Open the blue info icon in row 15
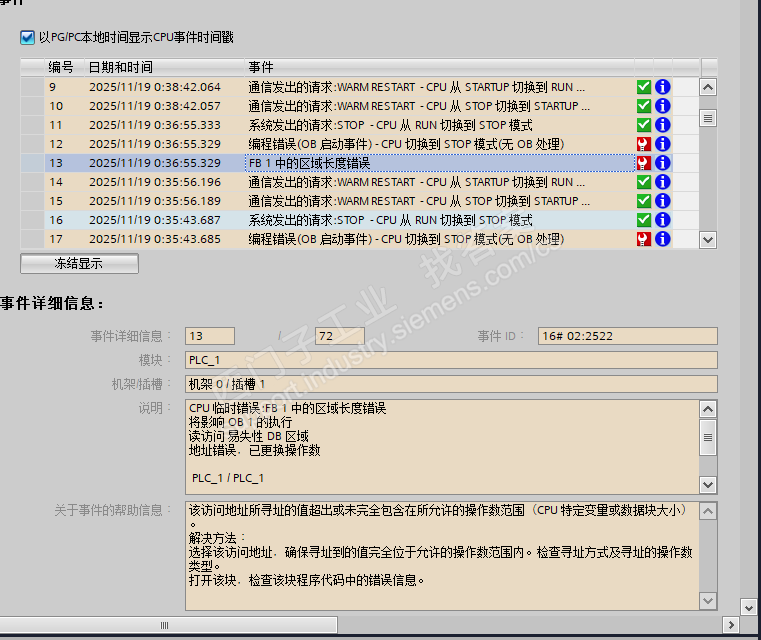This screenshot has height=640, width=761. point(662,201)
